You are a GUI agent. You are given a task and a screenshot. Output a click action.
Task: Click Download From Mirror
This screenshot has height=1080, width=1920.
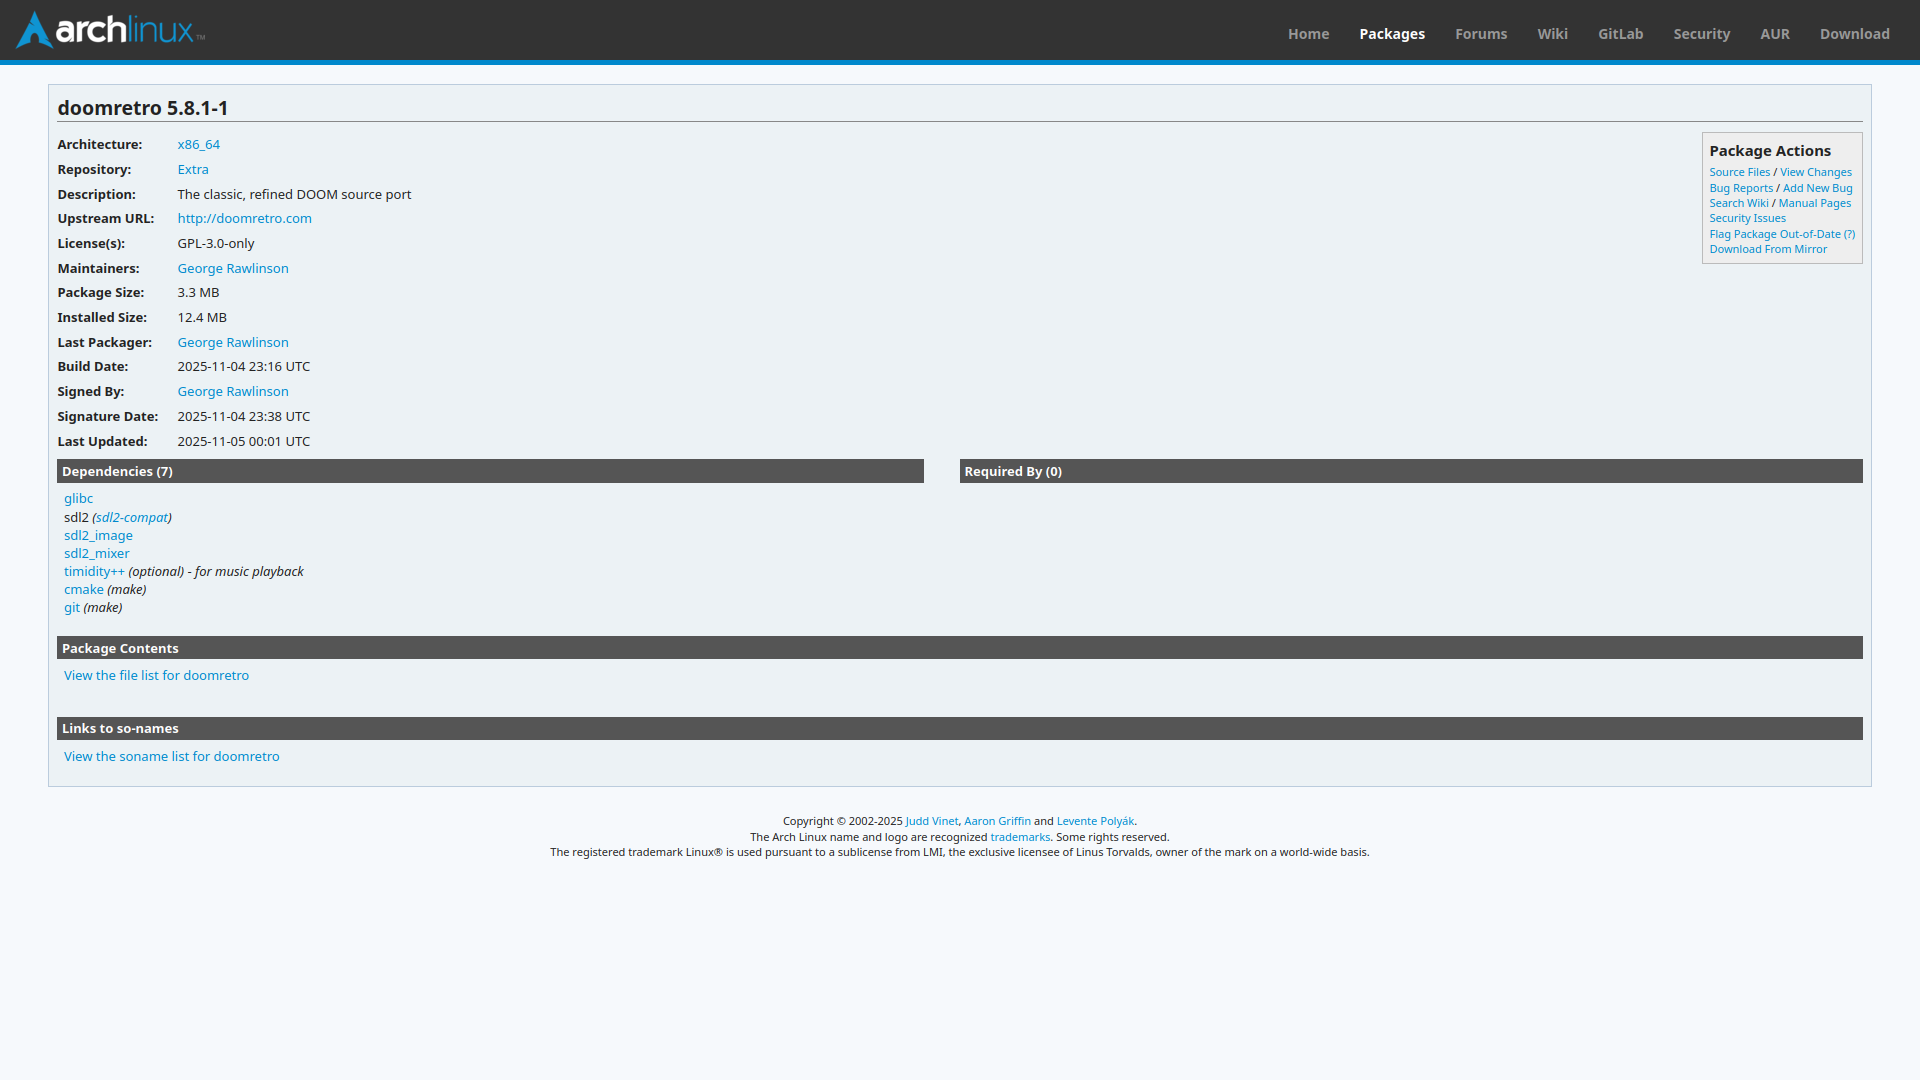pyautogui.click(x=1767, y=250)
